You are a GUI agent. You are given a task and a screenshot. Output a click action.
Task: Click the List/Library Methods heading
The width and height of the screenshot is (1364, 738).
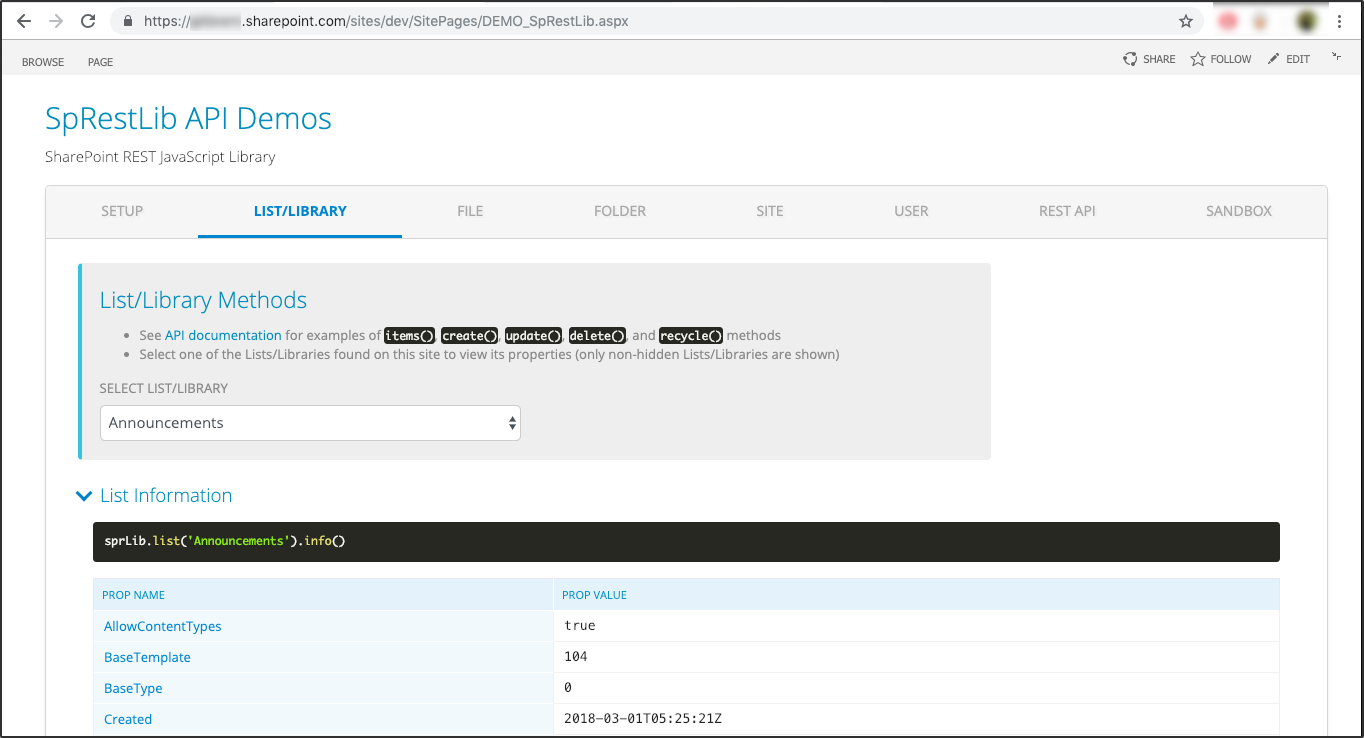click(203, 300)
